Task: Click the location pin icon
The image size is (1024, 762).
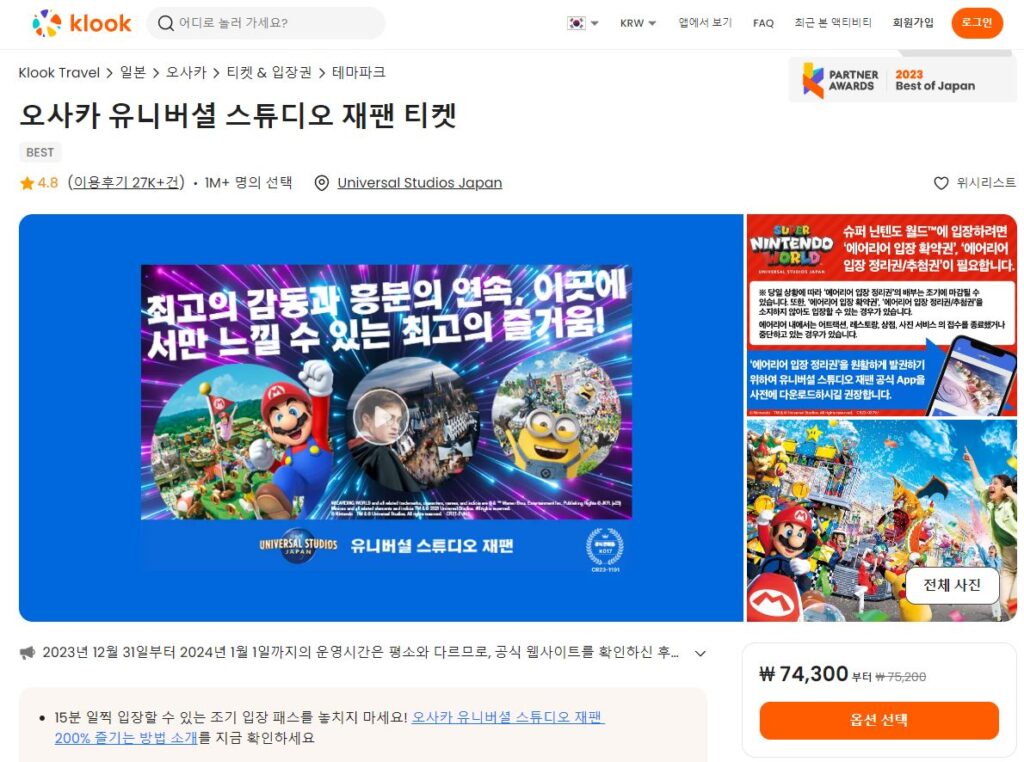Action: point(321,183)
